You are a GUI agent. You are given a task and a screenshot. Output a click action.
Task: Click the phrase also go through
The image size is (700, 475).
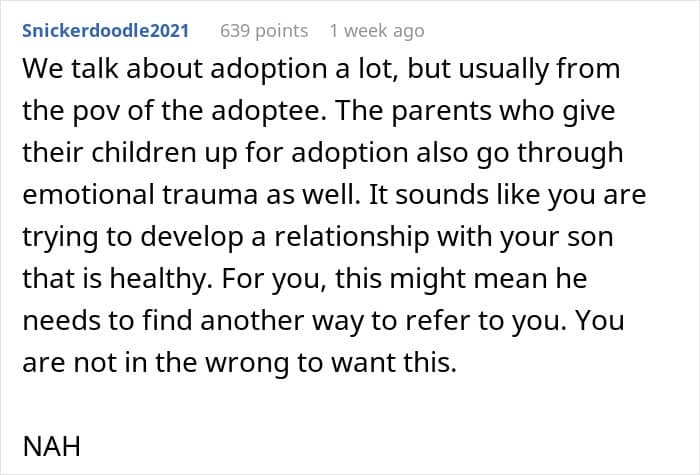[x=520, y=153]
